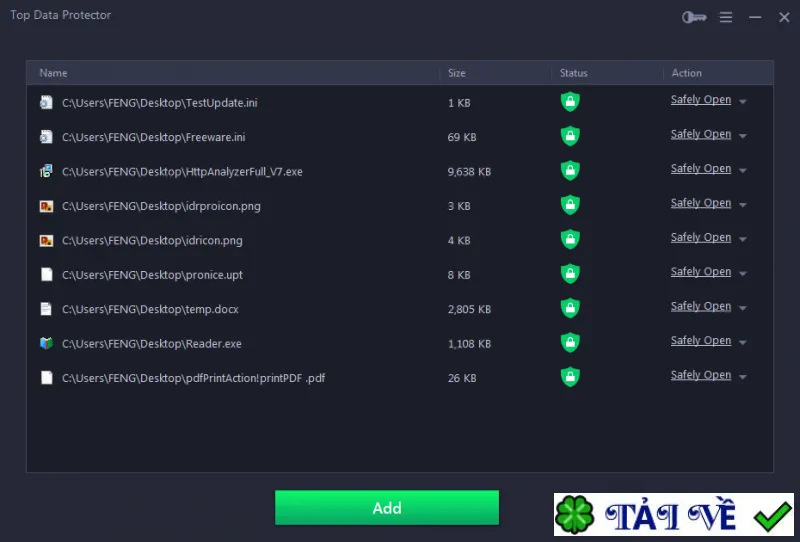800x542 pixels.
Task: Click the file icon for pdfPrintAction!printPDF .pdf
Action: (46, 378)
